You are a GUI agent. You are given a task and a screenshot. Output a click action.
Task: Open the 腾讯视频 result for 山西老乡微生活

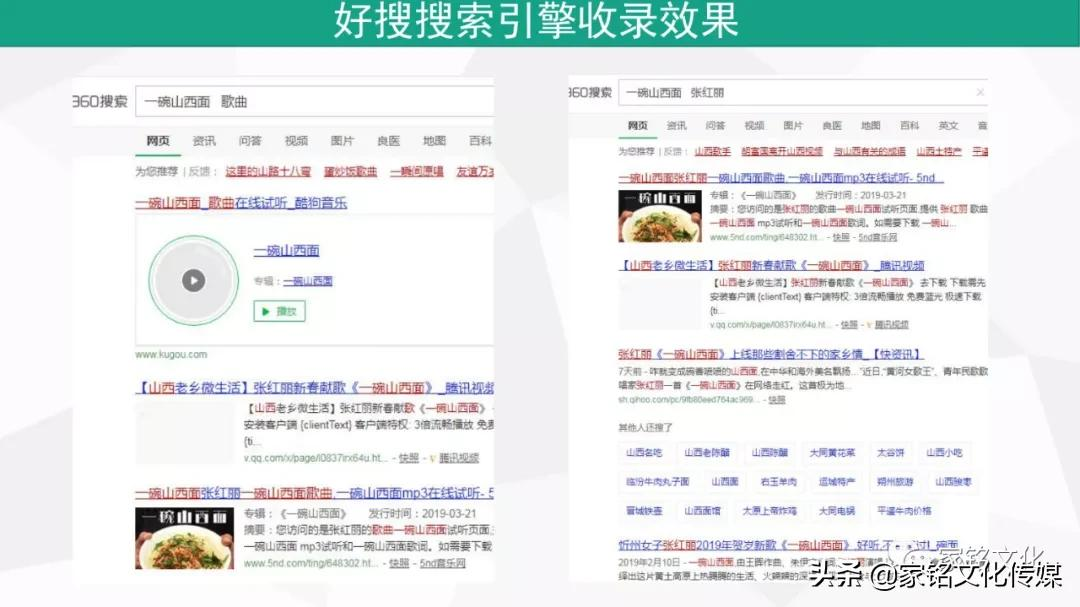coord(300,387)
